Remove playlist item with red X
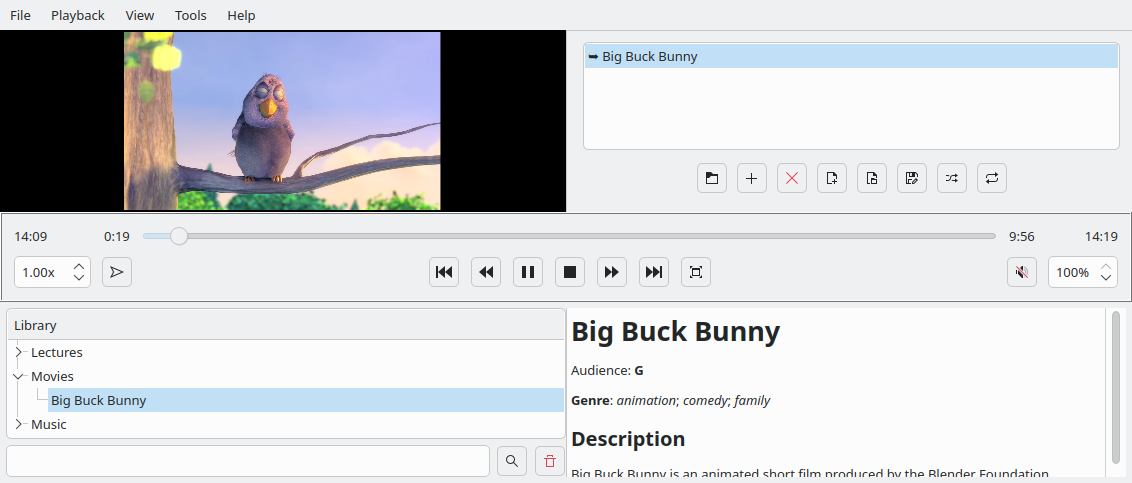This screenshot has width=1132, height=483. point(792,178)
